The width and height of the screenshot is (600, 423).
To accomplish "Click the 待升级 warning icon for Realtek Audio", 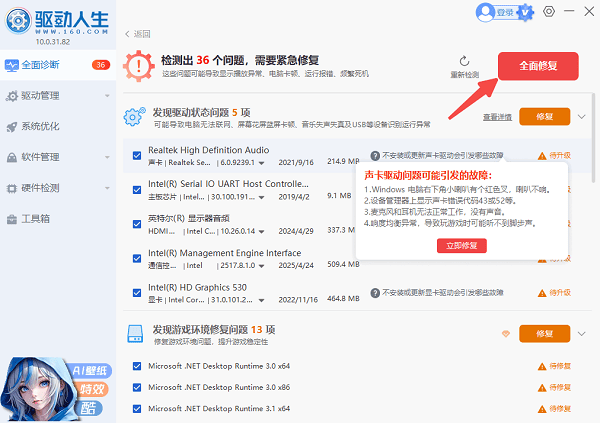I will click(x=541, y=156).
